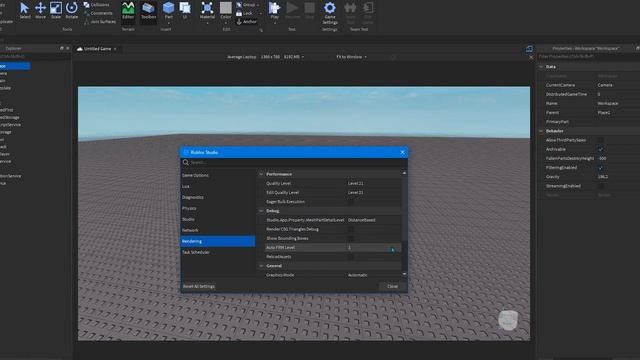Viewport: 640px width, 360px height.
Task: Switch to the Untitled Game tab
Action: [97, 49]
